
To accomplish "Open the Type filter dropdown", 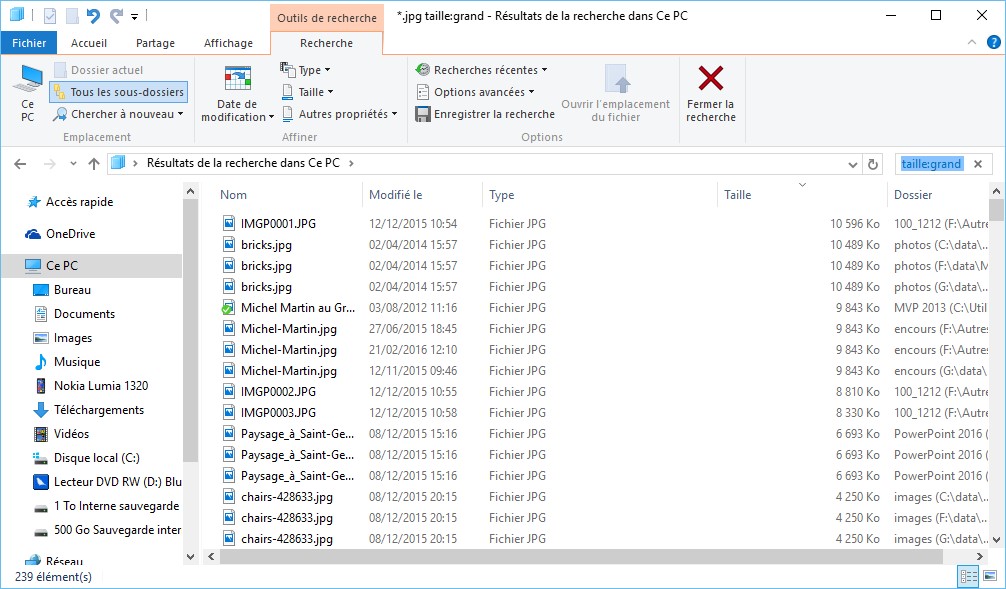I will coord(305,70).
